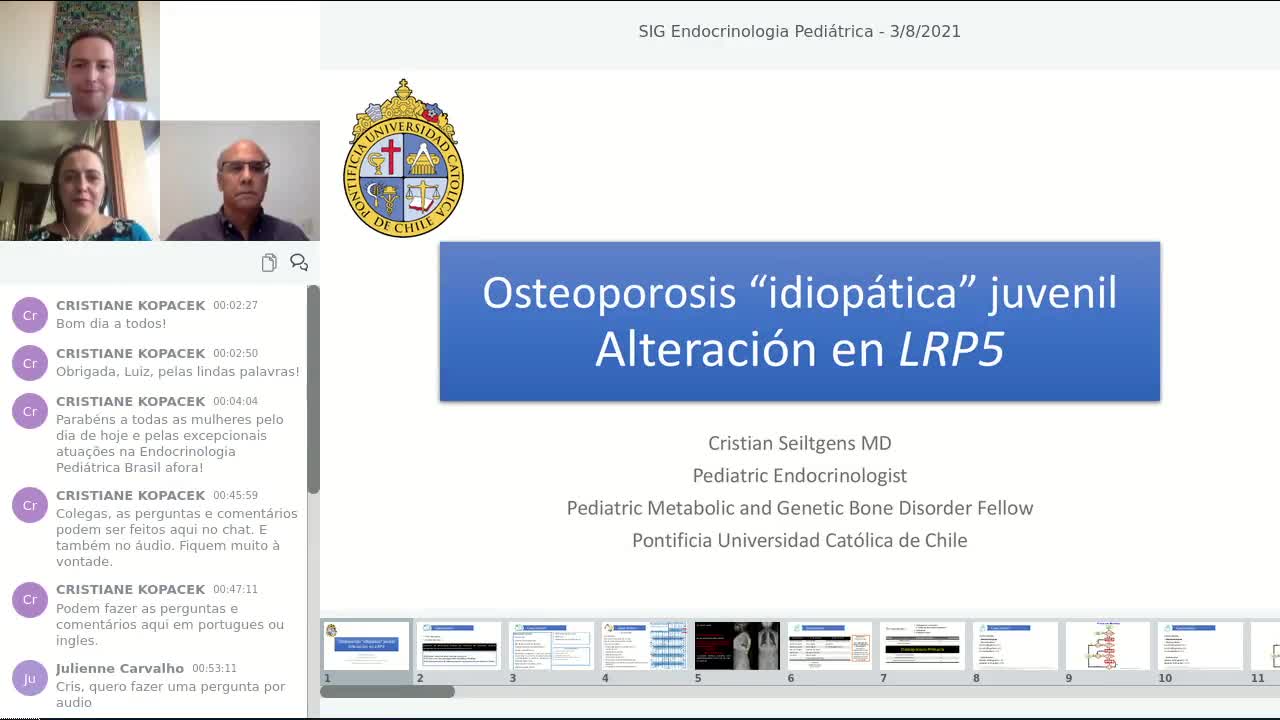Open the shared notes clipboard icon
The height and width of the screenshot is (720, 1280).
pos(269,263)
